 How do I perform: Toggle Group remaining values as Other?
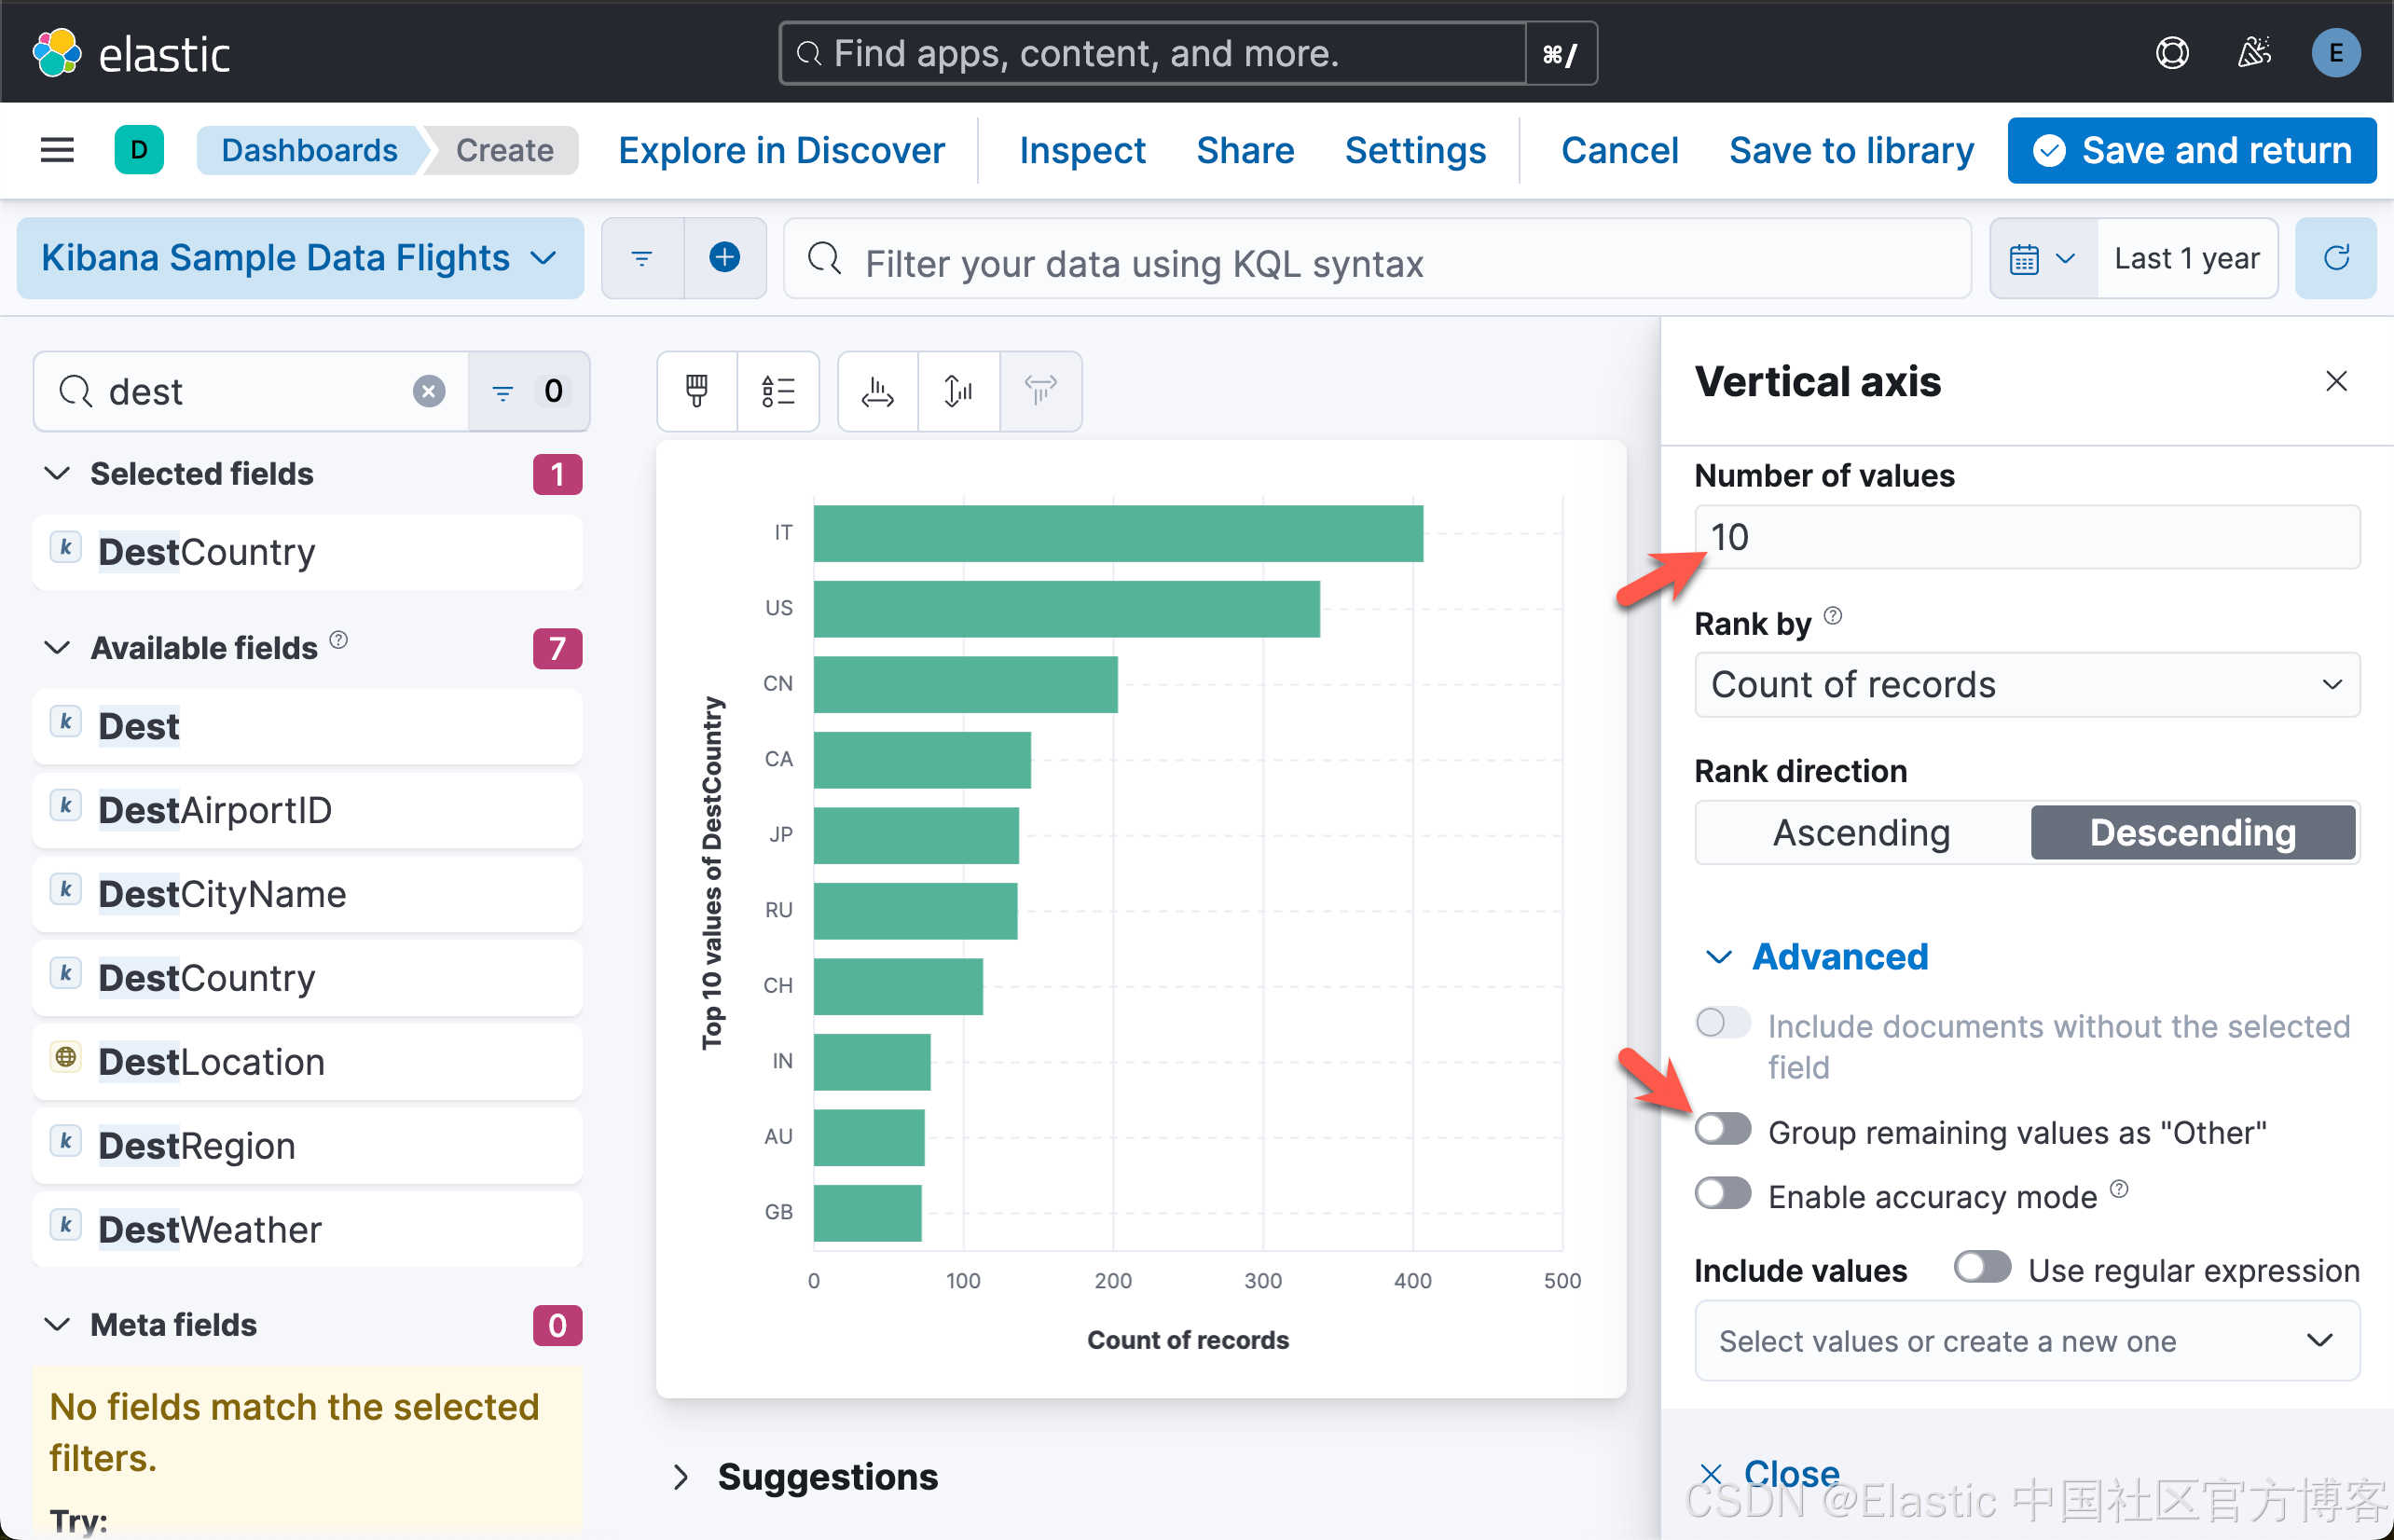(1723, 1131)
